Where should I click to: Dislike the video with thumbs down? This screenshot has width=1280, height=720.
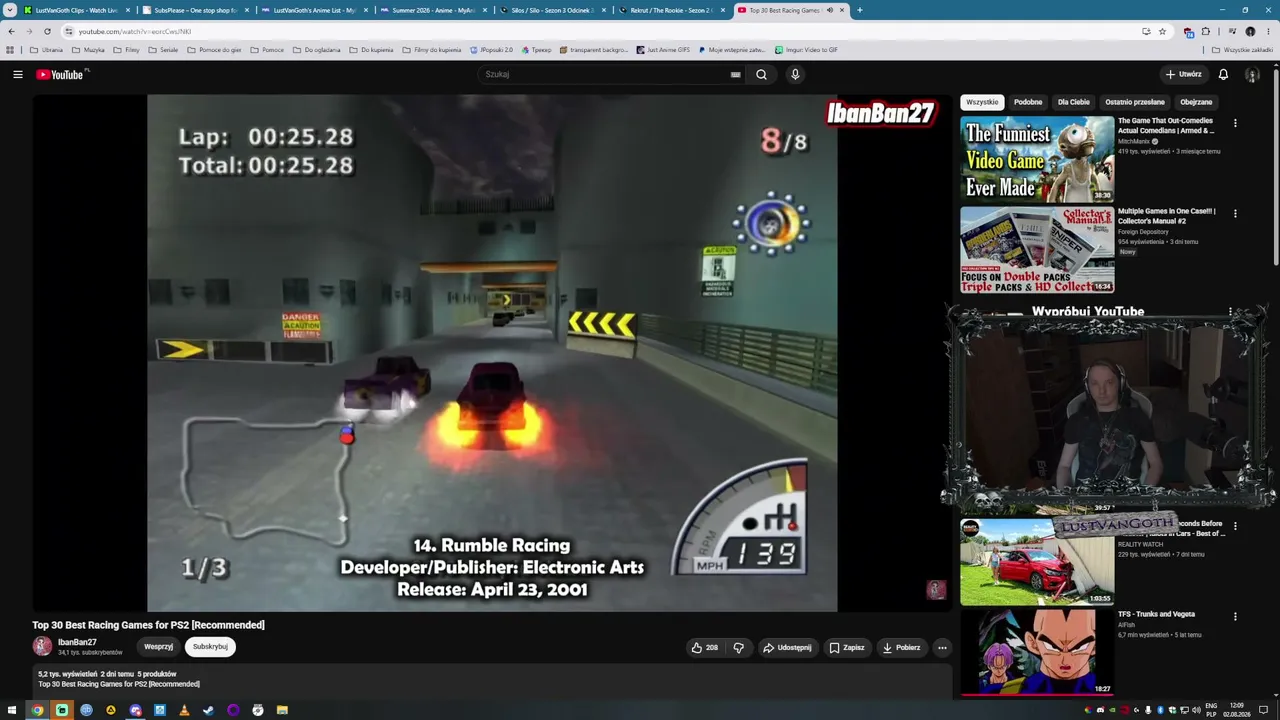point(738,647)
